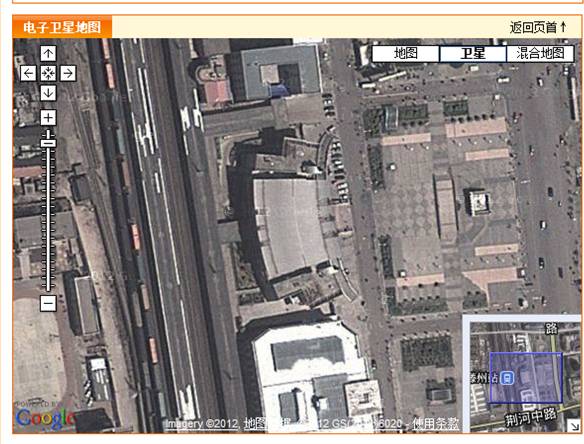Screen dimensions: 584x444
Task: Click Imagery ©2012 copyright text
Action: tap(201, 424)
